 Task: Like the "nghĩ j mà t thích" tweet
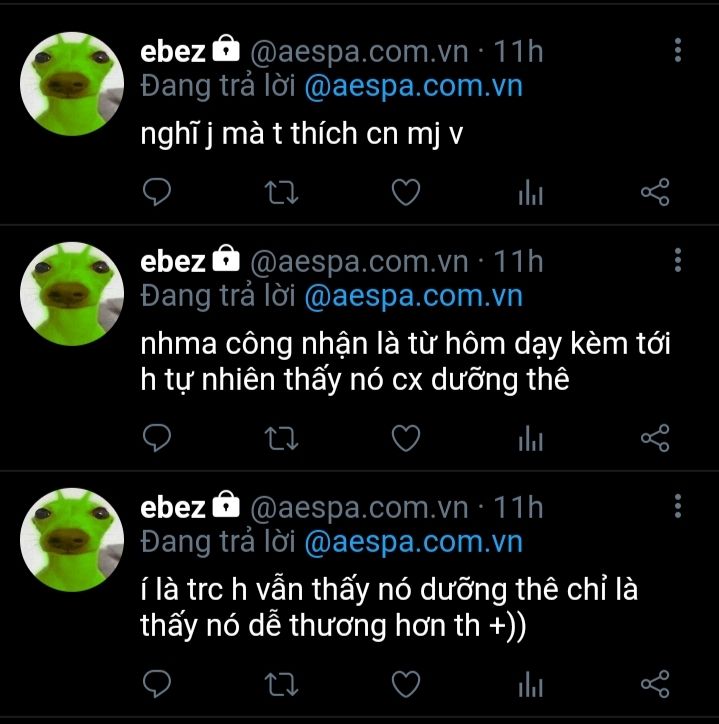click(x=406, y=192)
